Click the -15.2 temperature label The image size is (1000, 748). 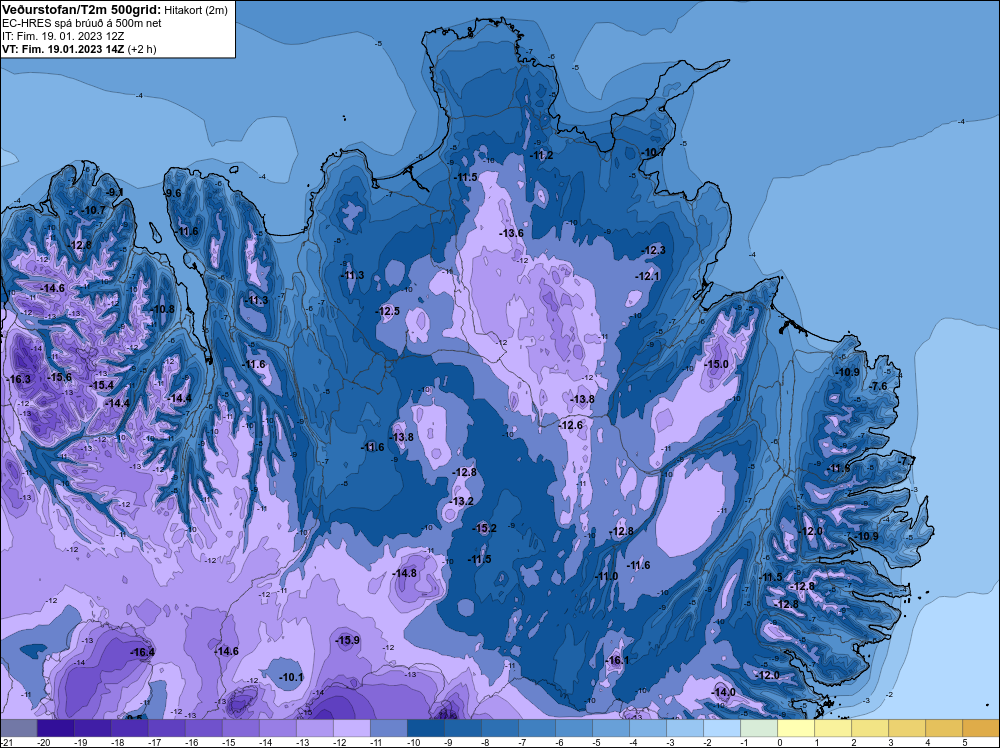(x=484, y=528)
